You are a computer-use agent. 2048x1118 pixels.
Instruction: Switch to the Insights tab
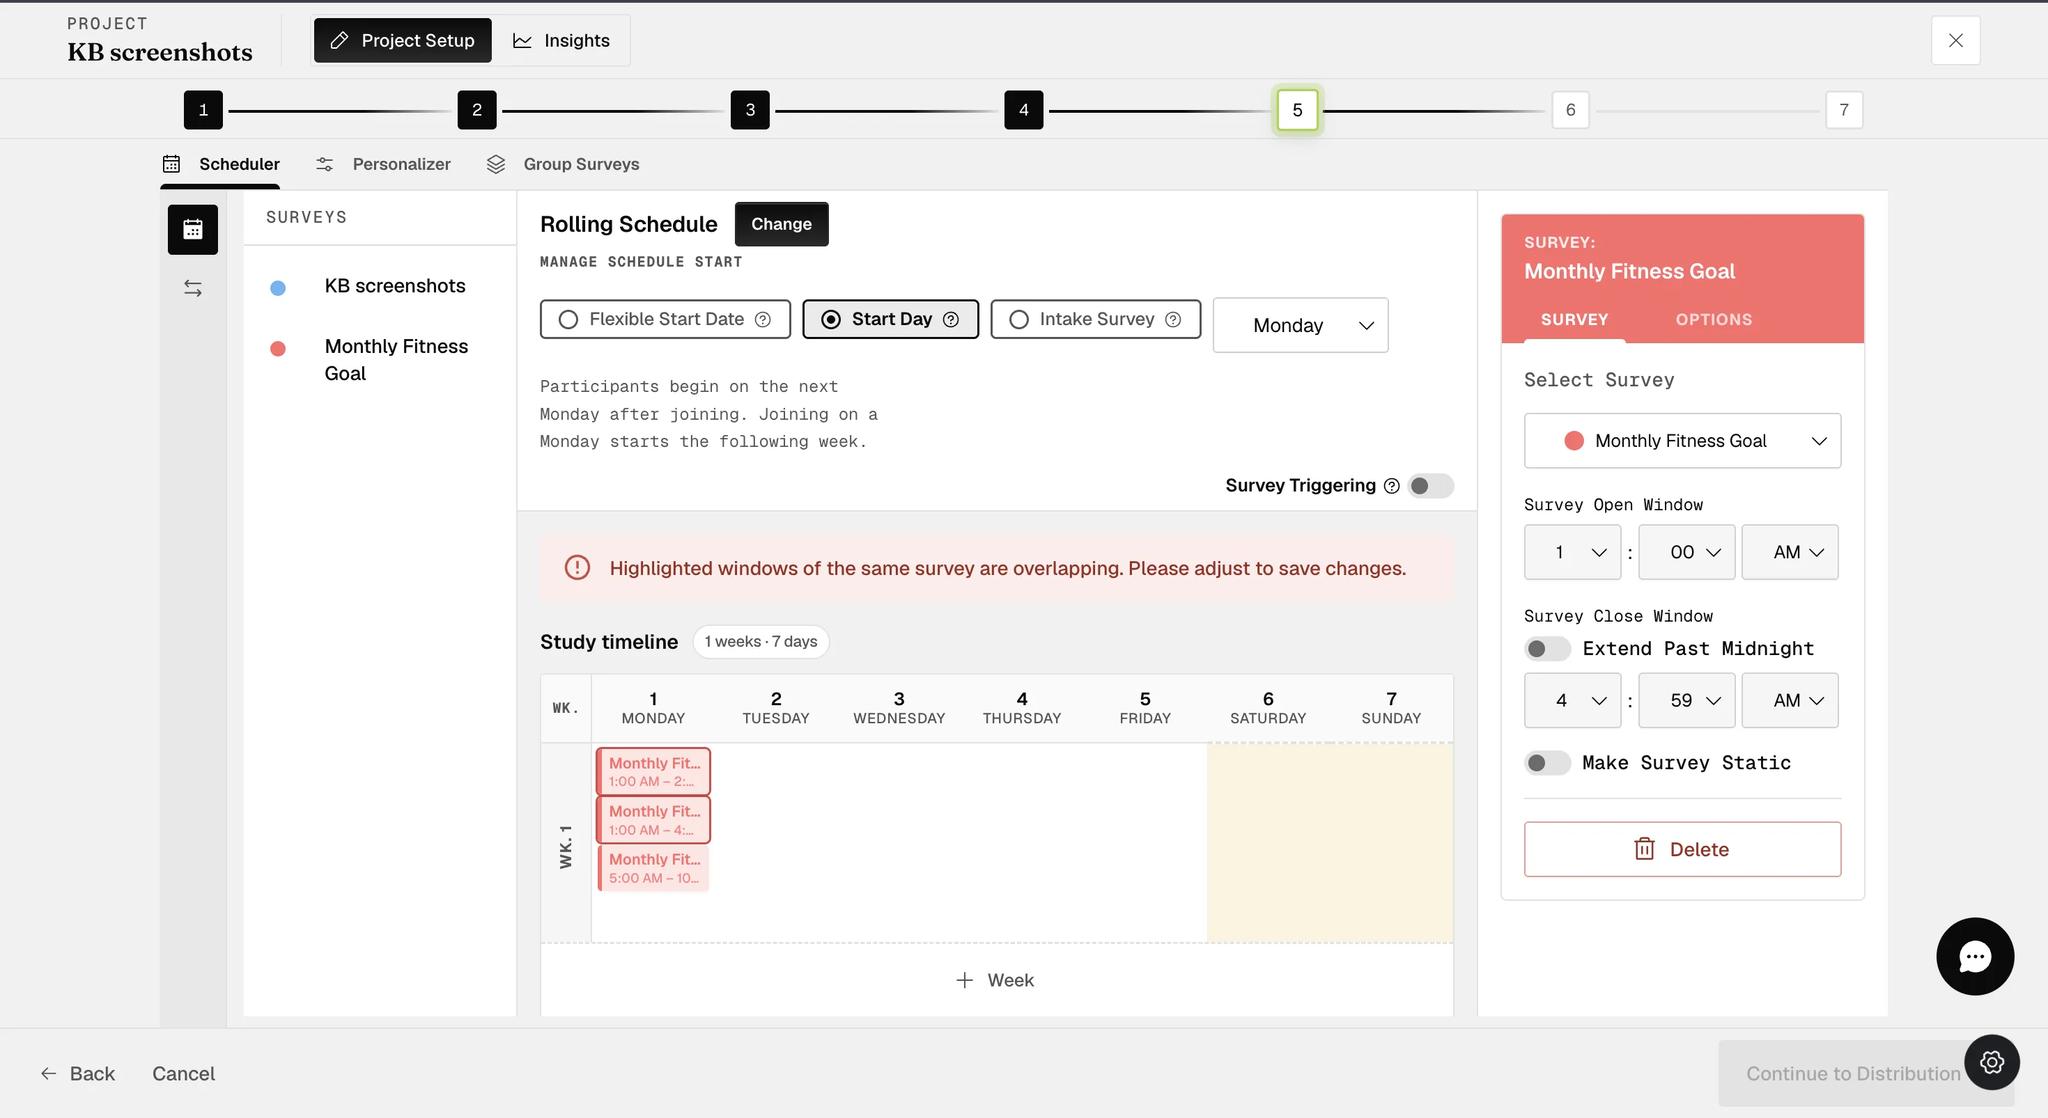pyautogui.click(x=561, y=40)
